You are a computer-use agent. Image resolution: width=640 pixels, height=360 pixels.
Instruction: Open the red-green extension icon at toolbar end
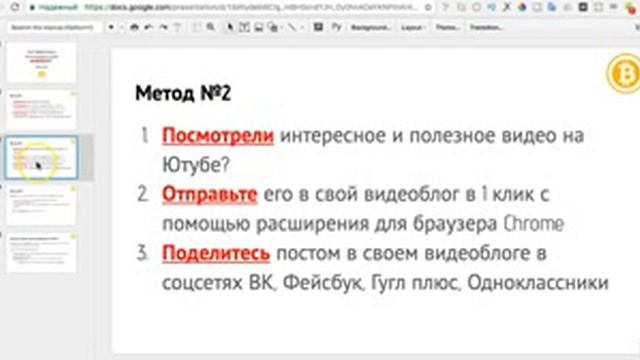point(631,8)
